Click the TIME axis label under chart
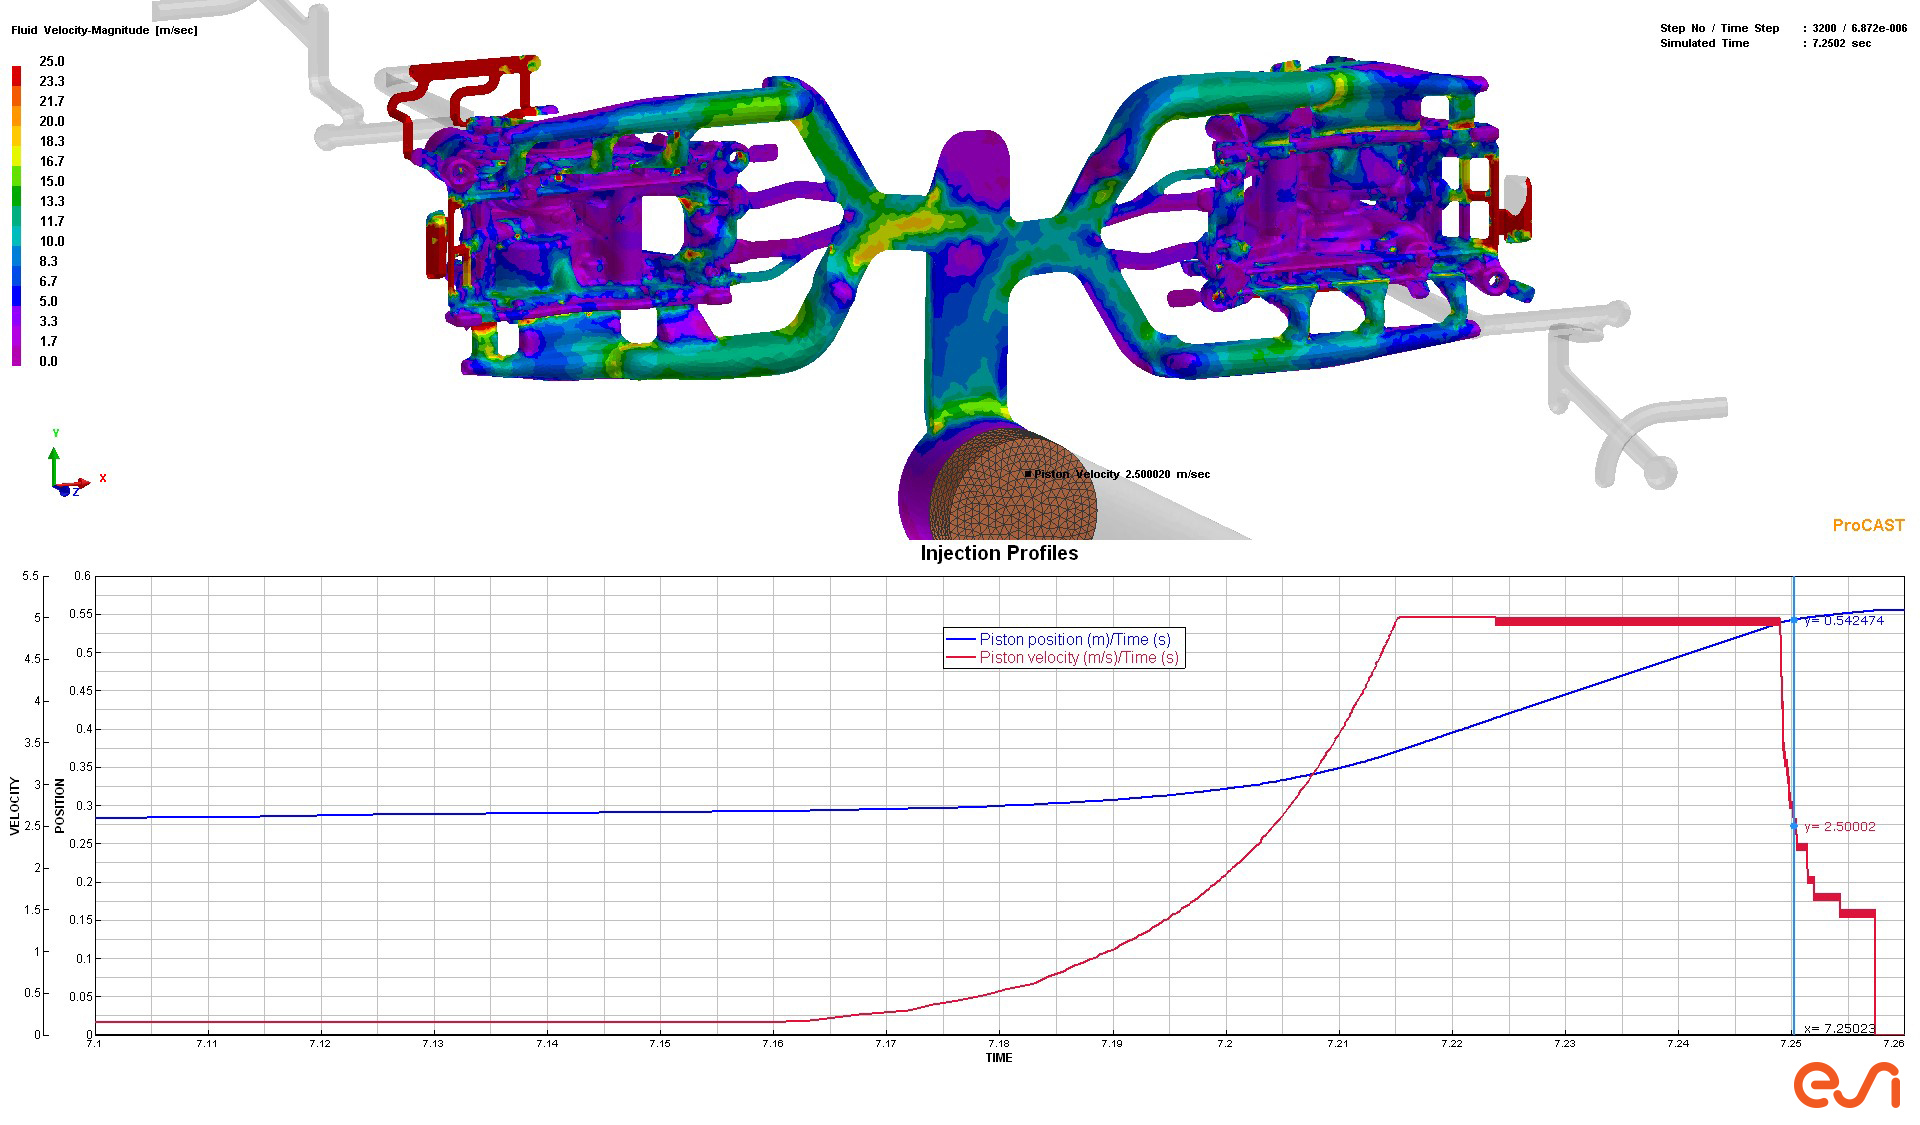 (x=998, y=1057)
